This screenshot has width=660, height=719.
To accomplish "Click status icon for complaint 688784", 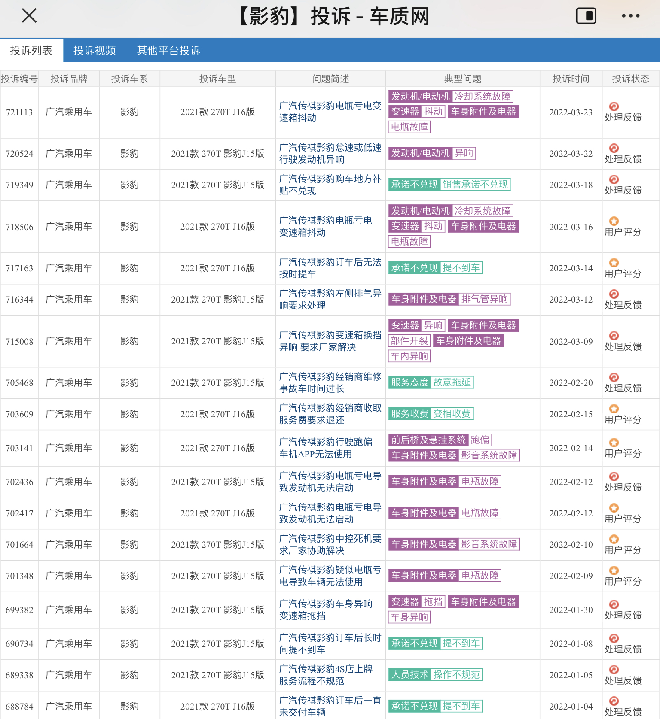I will tap(614, 701).
